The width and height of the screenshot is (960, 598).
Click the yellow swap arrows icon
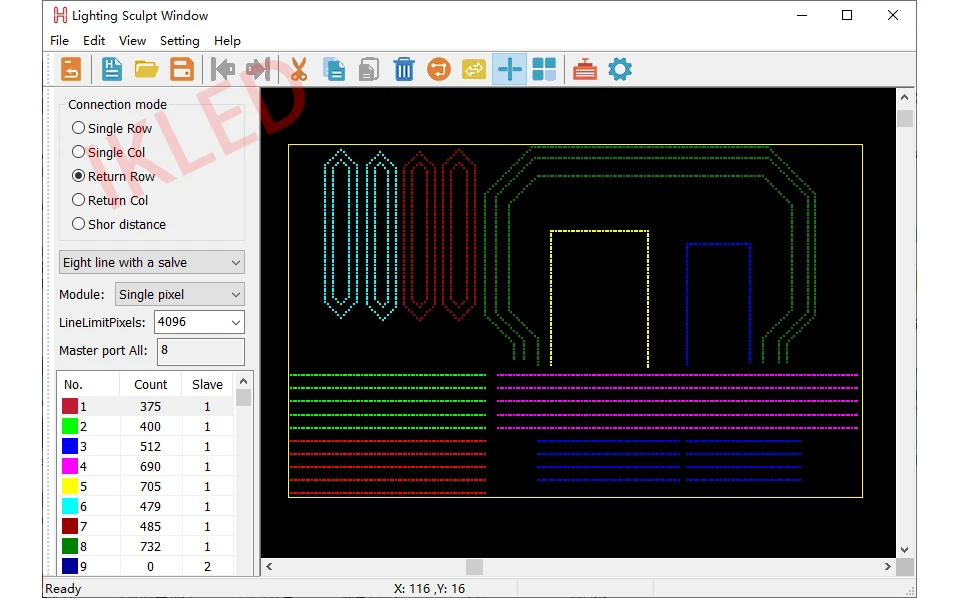474,69
